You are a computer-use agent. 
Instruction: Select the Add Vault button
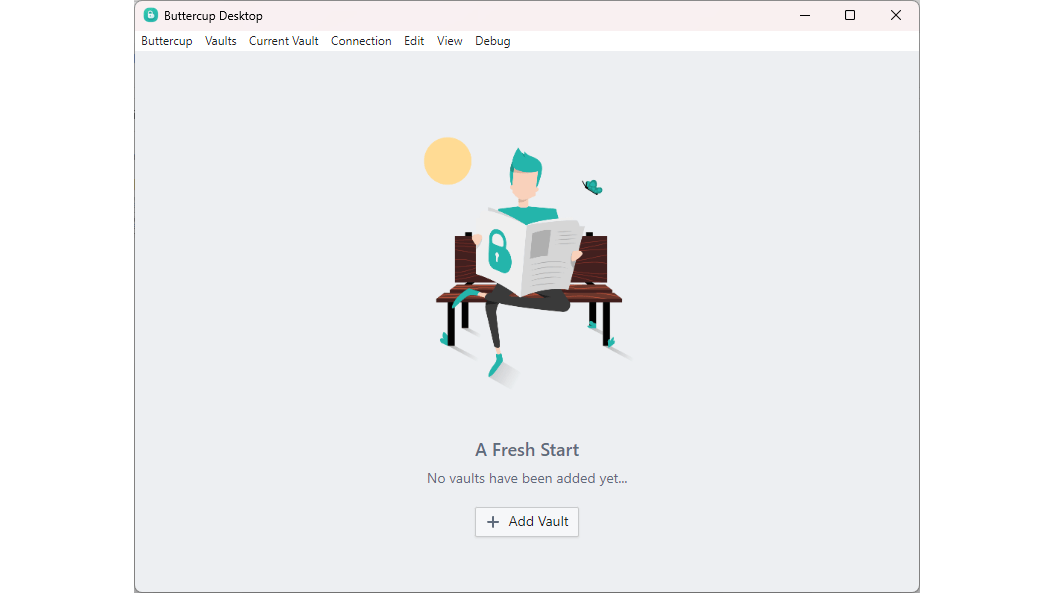pyautogui.click(x=527, y=522)
